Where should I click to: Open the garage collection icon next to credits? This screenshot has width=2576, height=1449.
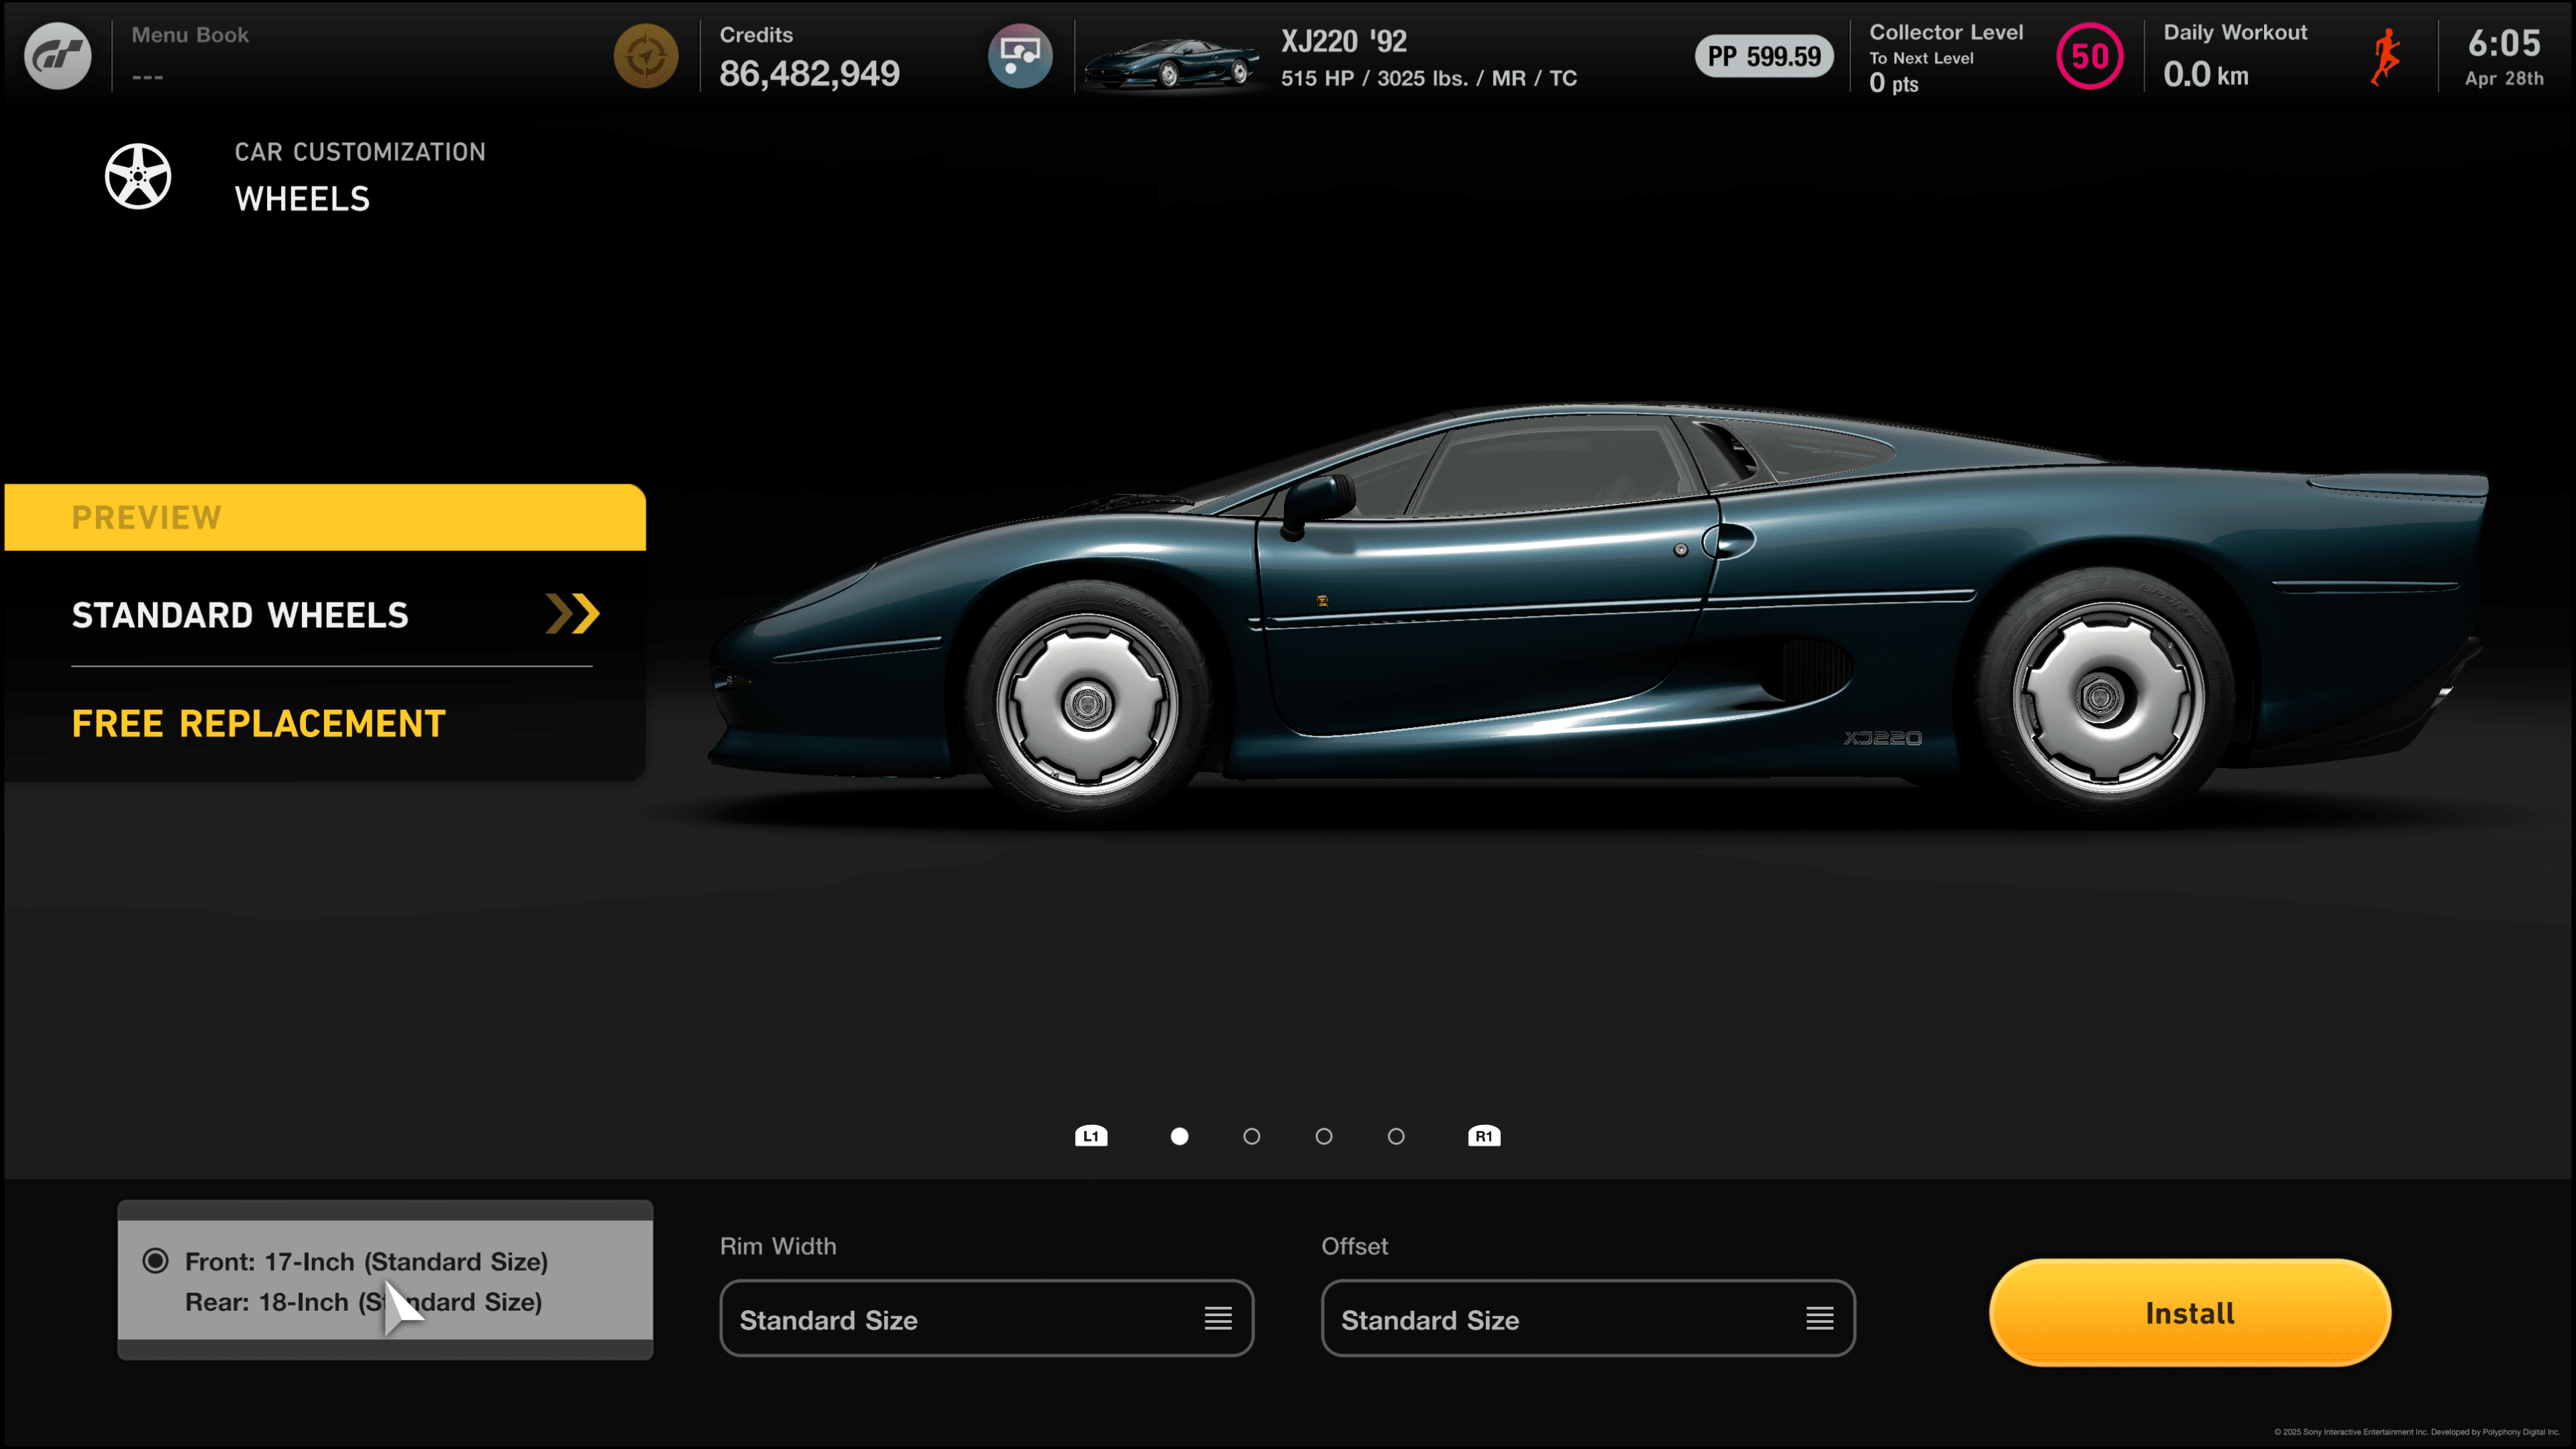click(x=1020, y=56)
